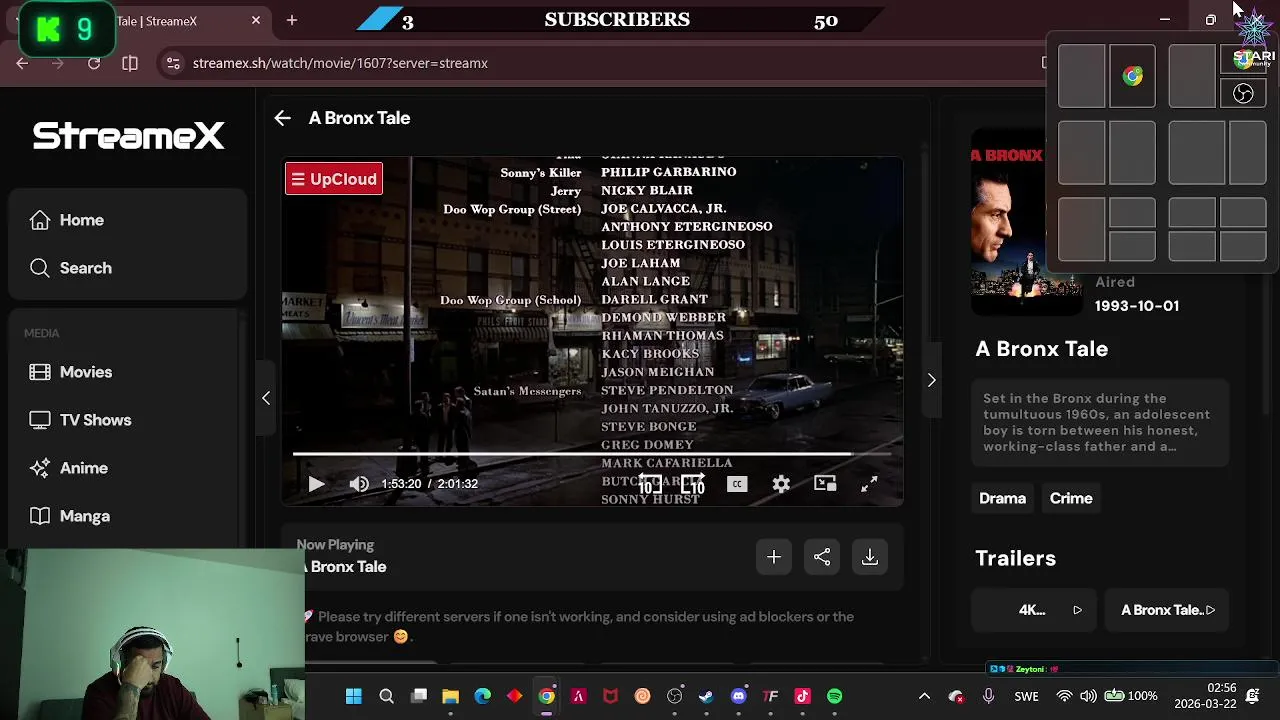Open the Movies section
The width and height of the screenshot is (1280, 720).
click(128, 372)
